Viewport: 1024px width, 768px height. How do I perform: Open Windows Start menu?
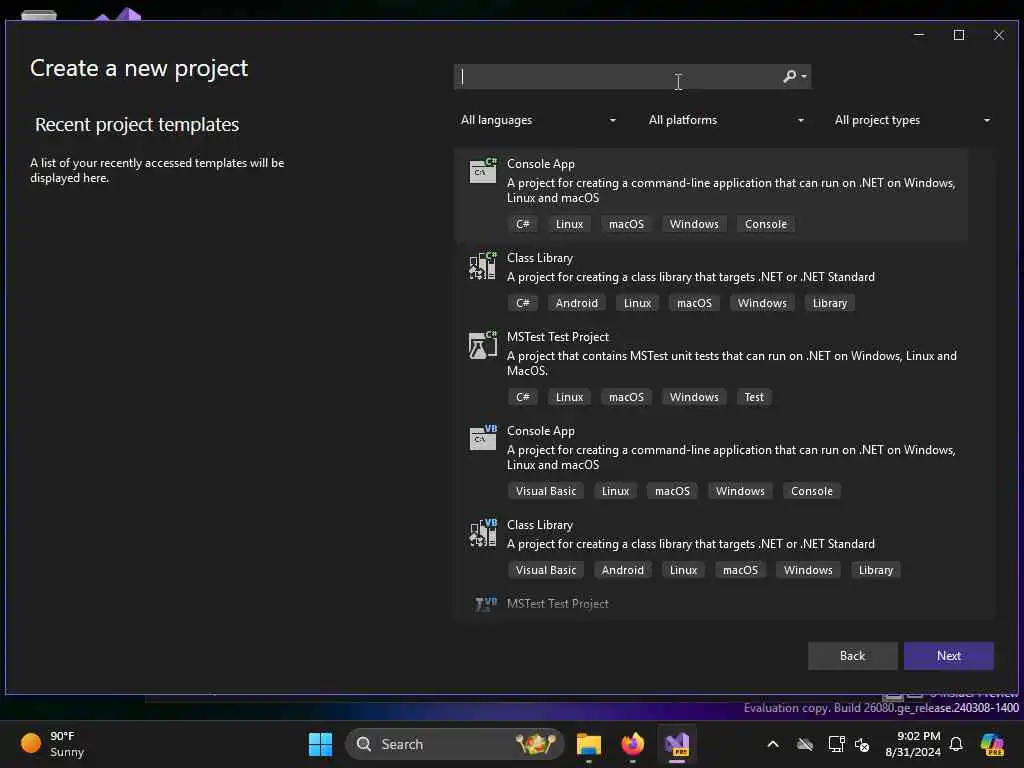[x=320, y=744]
